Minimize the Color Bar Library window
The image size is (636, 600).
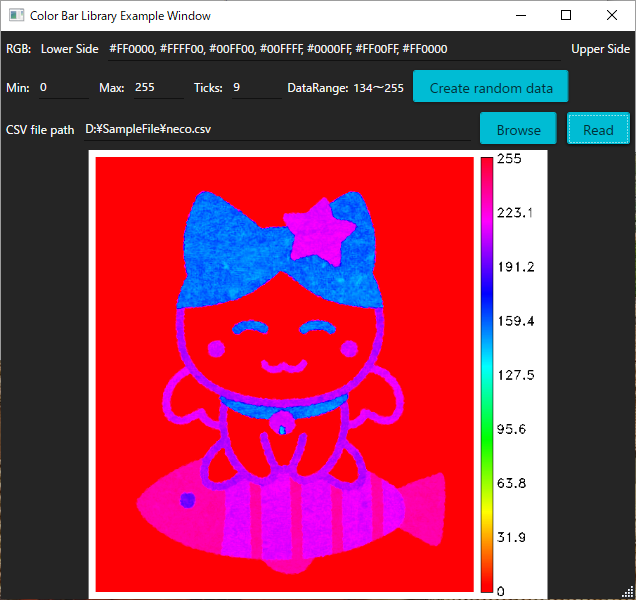(521, 15)
